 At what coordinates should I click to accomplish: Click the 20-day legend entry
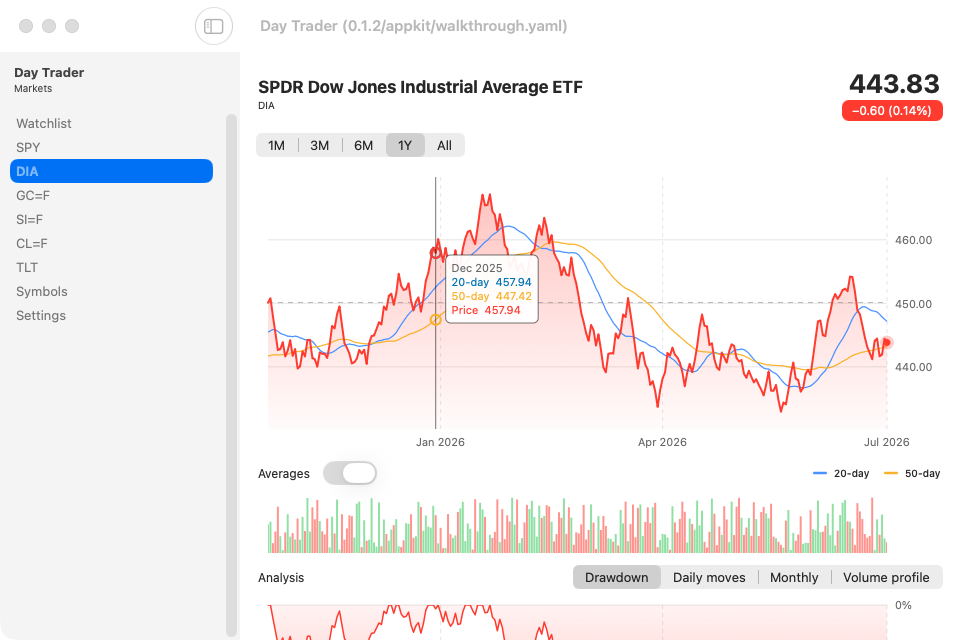[x=841, y=473]
